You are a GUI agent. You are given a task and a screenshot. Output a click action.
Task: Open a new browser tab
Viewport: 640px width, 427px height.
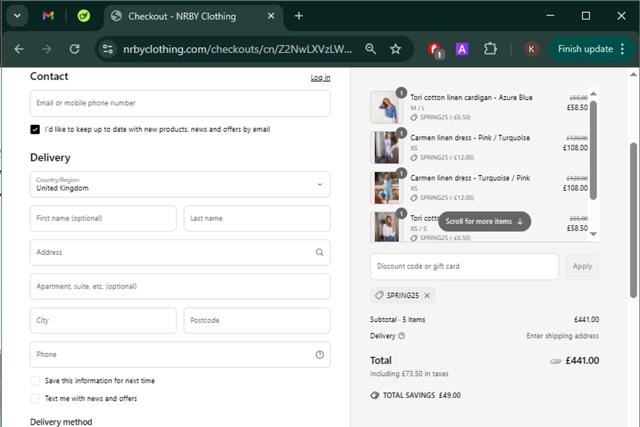299,16
